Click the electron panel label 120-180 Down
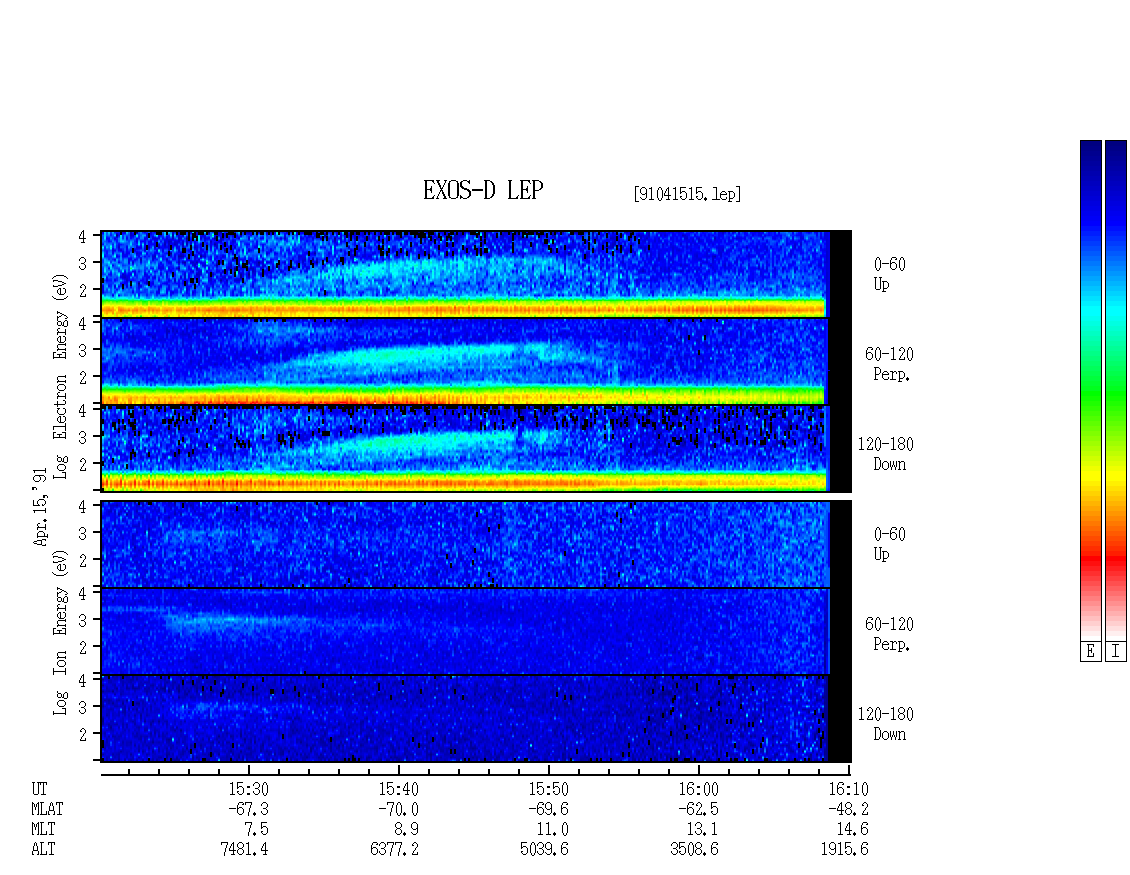1130x875 pixels. (886, 455)
